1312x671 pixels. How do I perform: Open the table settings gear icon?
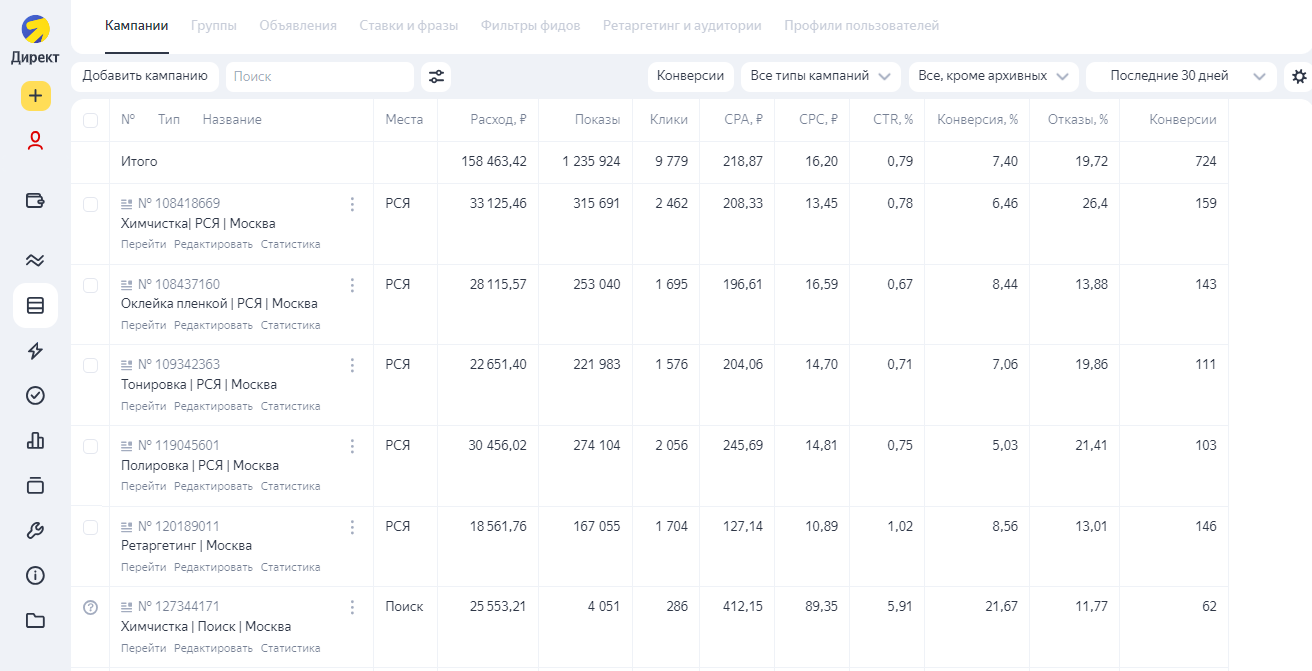click(1299, 76)
